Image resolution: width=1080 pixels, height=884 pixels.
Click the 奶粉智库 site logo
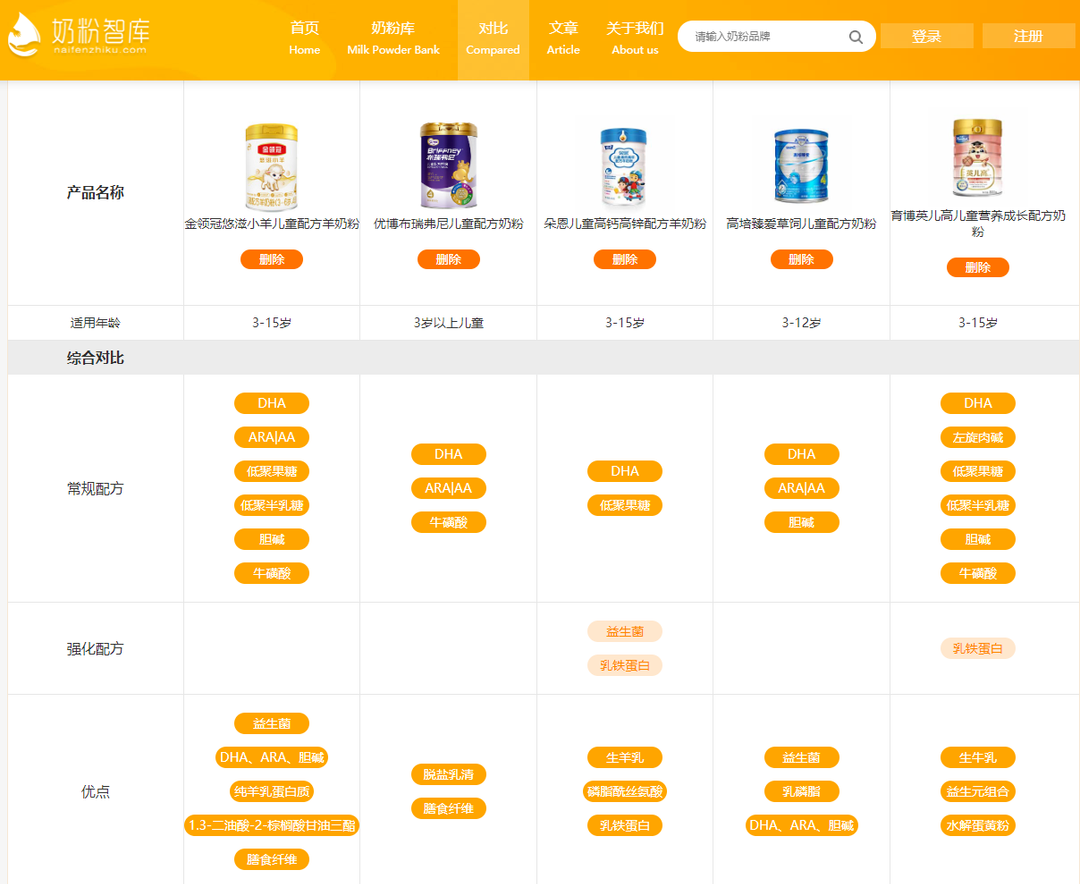[78, 36]
